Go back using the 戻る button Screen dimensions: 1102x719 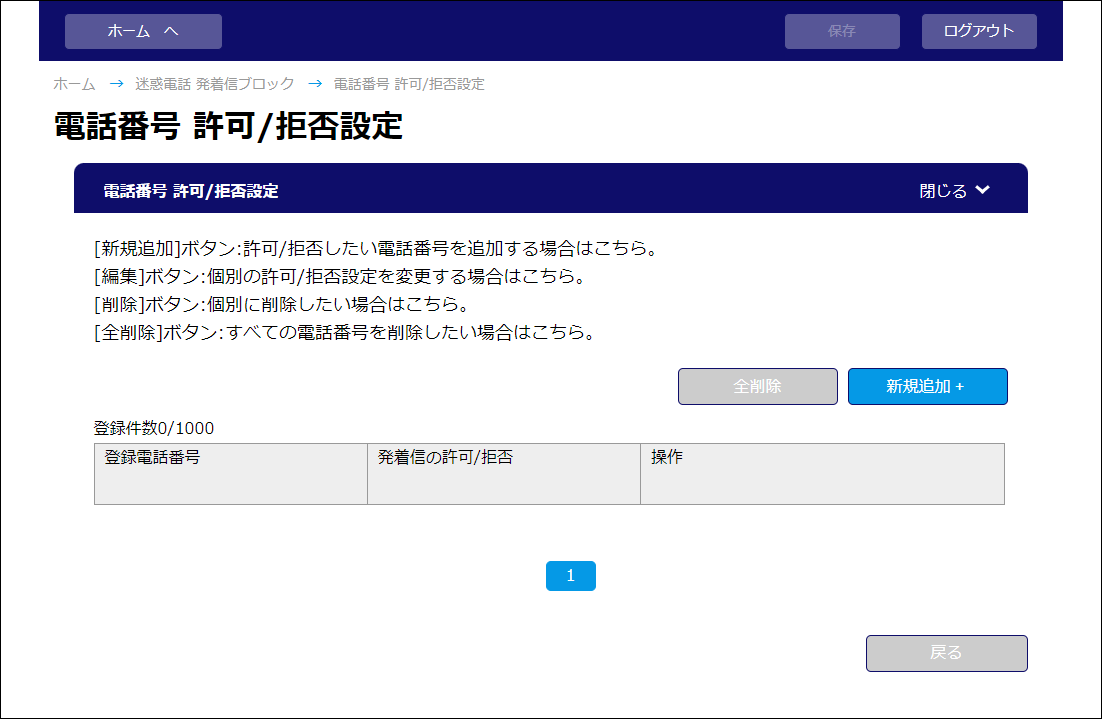pyautogui.click(x=946, y=653)
